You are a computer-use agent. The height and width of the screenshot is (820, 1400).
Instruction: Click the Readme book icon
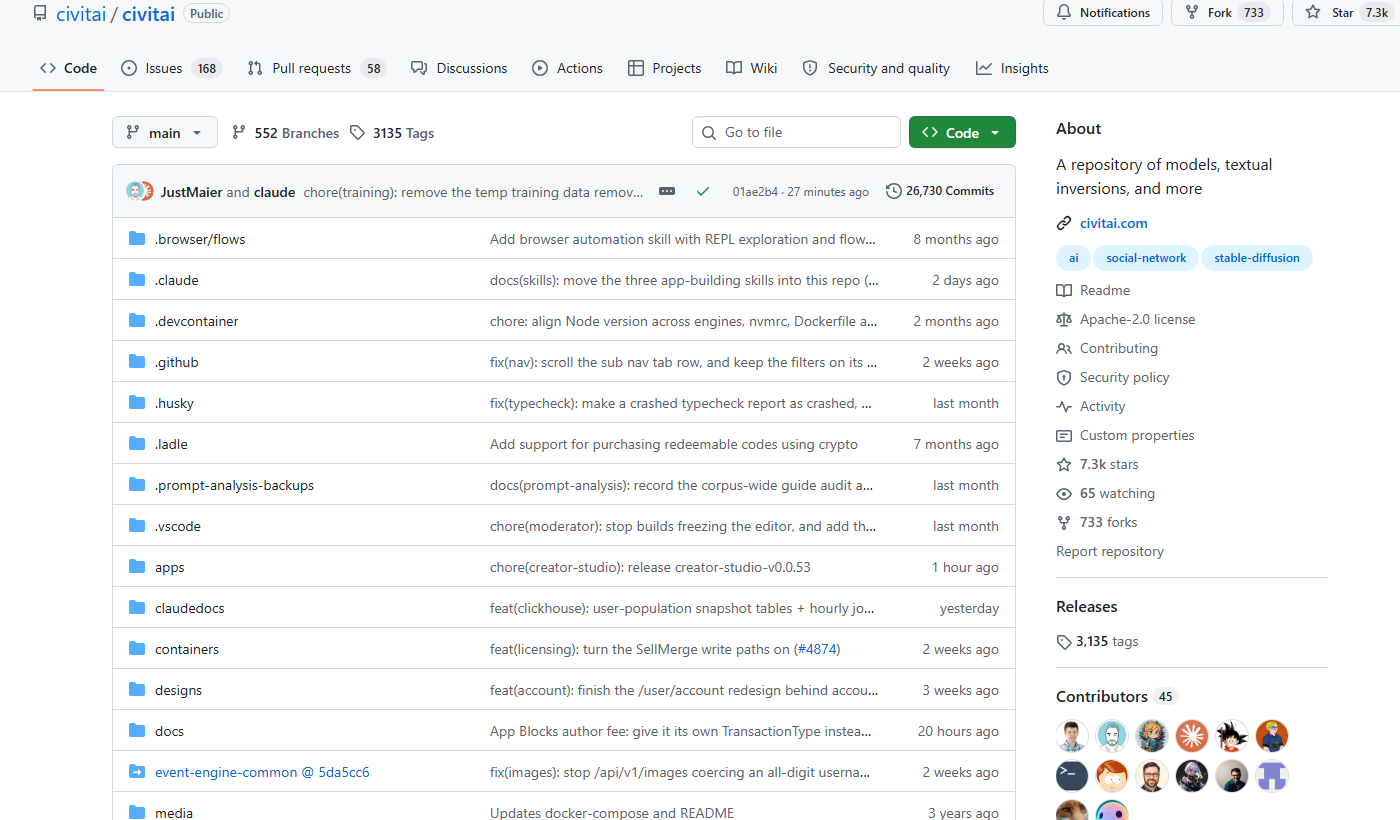pos(1064,290)
